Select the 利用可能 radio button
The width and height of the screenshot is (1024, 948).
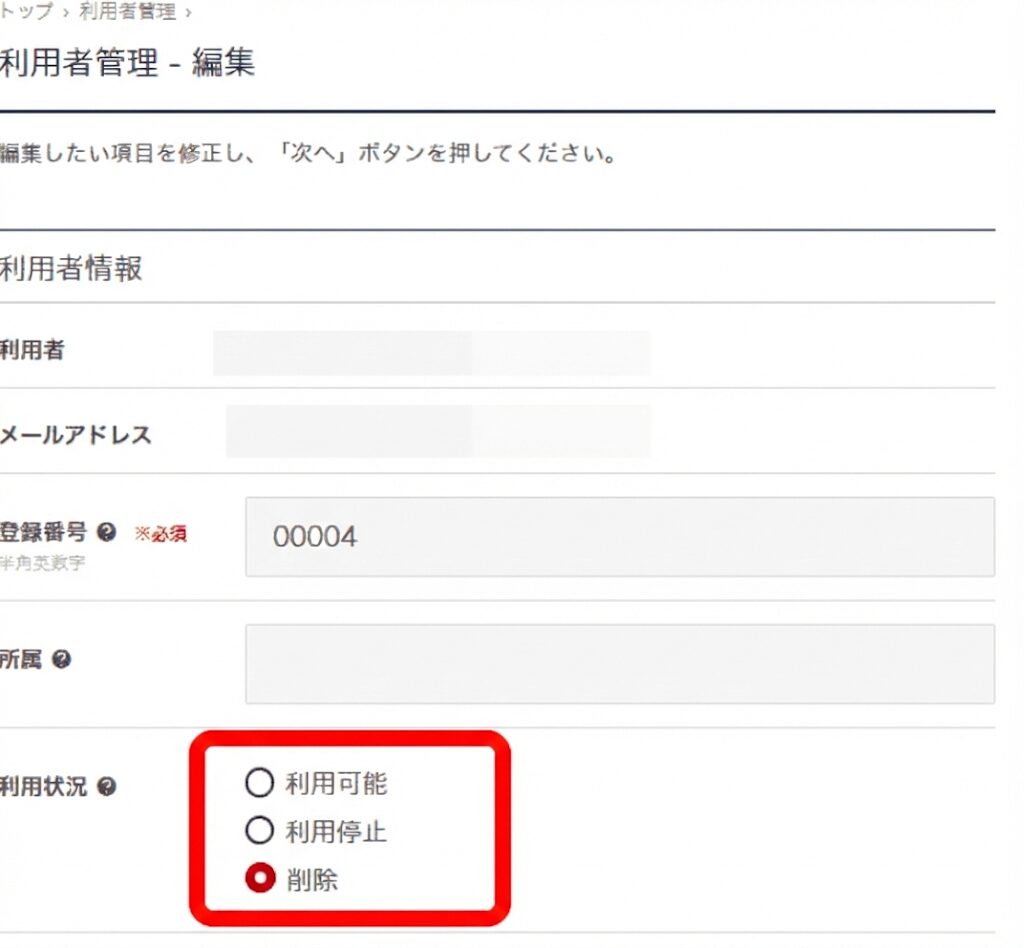(259, 783)
